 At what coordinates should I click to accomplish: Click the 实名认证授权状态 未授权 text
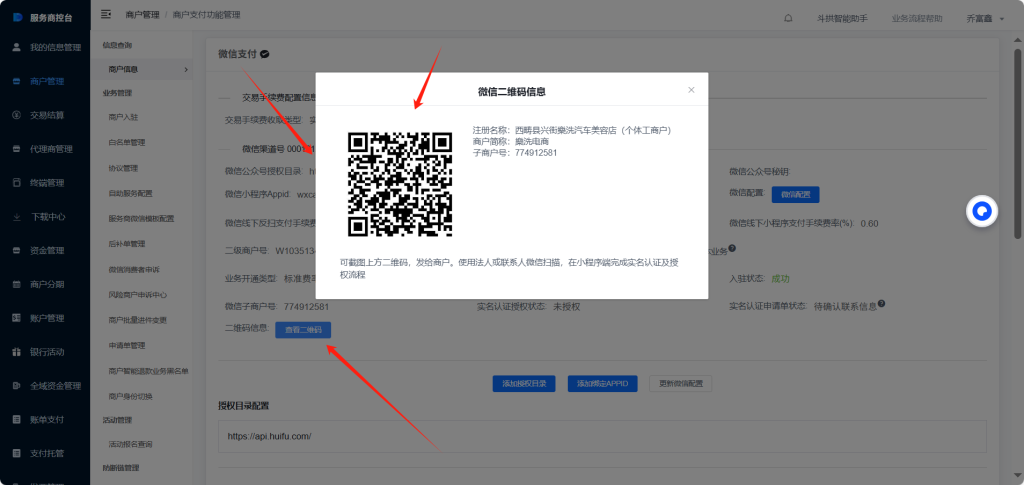(529, 306)
